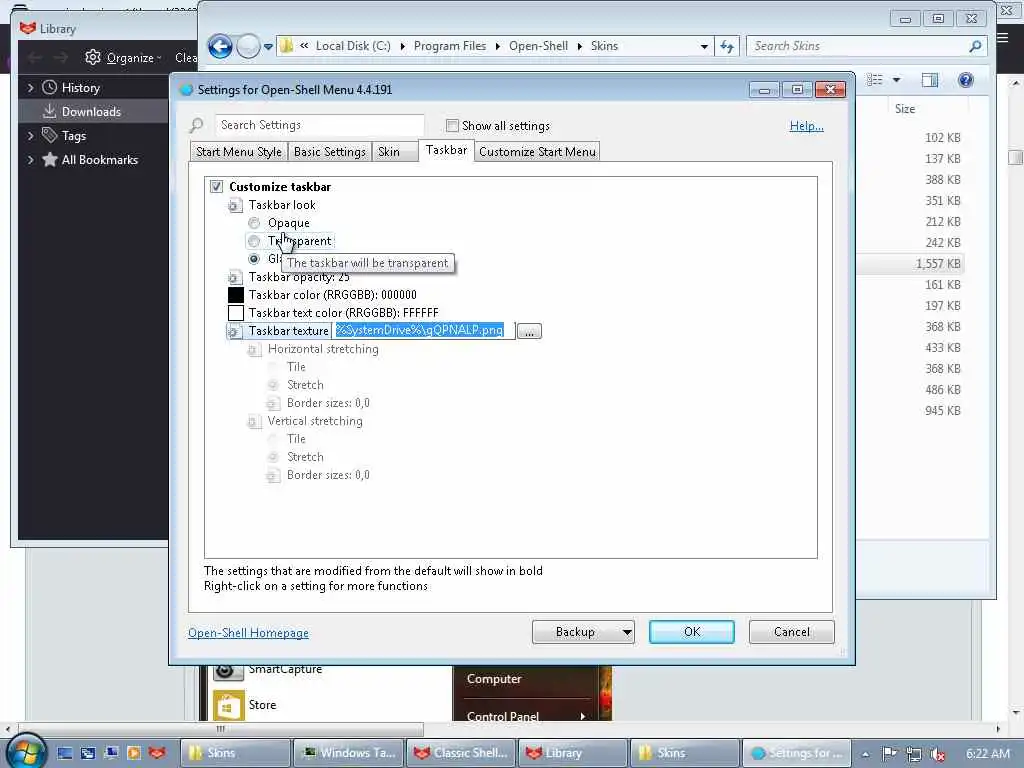Viewport: 1024px width, 768px height.
Task: Click the show desktop quick launch icon
Action: pos(65,753)
